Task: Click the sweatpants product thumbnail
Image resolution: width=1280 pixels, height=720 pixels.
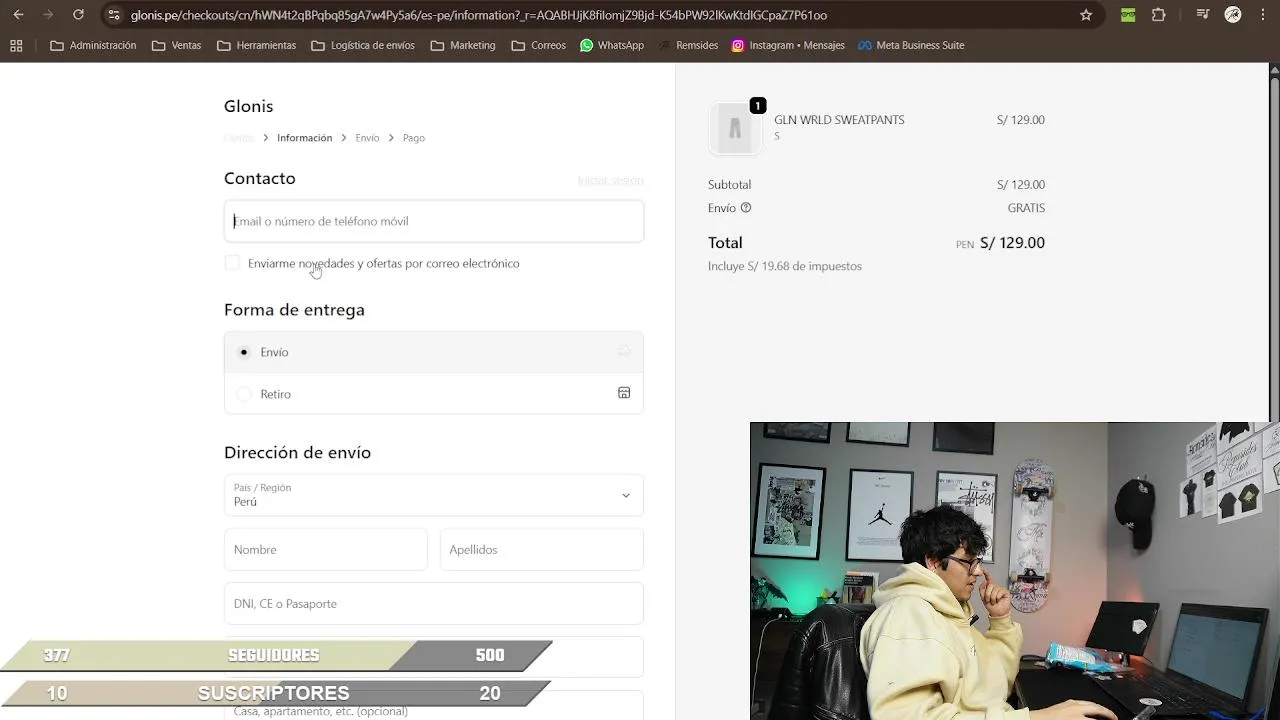Action: coord(735,128)
